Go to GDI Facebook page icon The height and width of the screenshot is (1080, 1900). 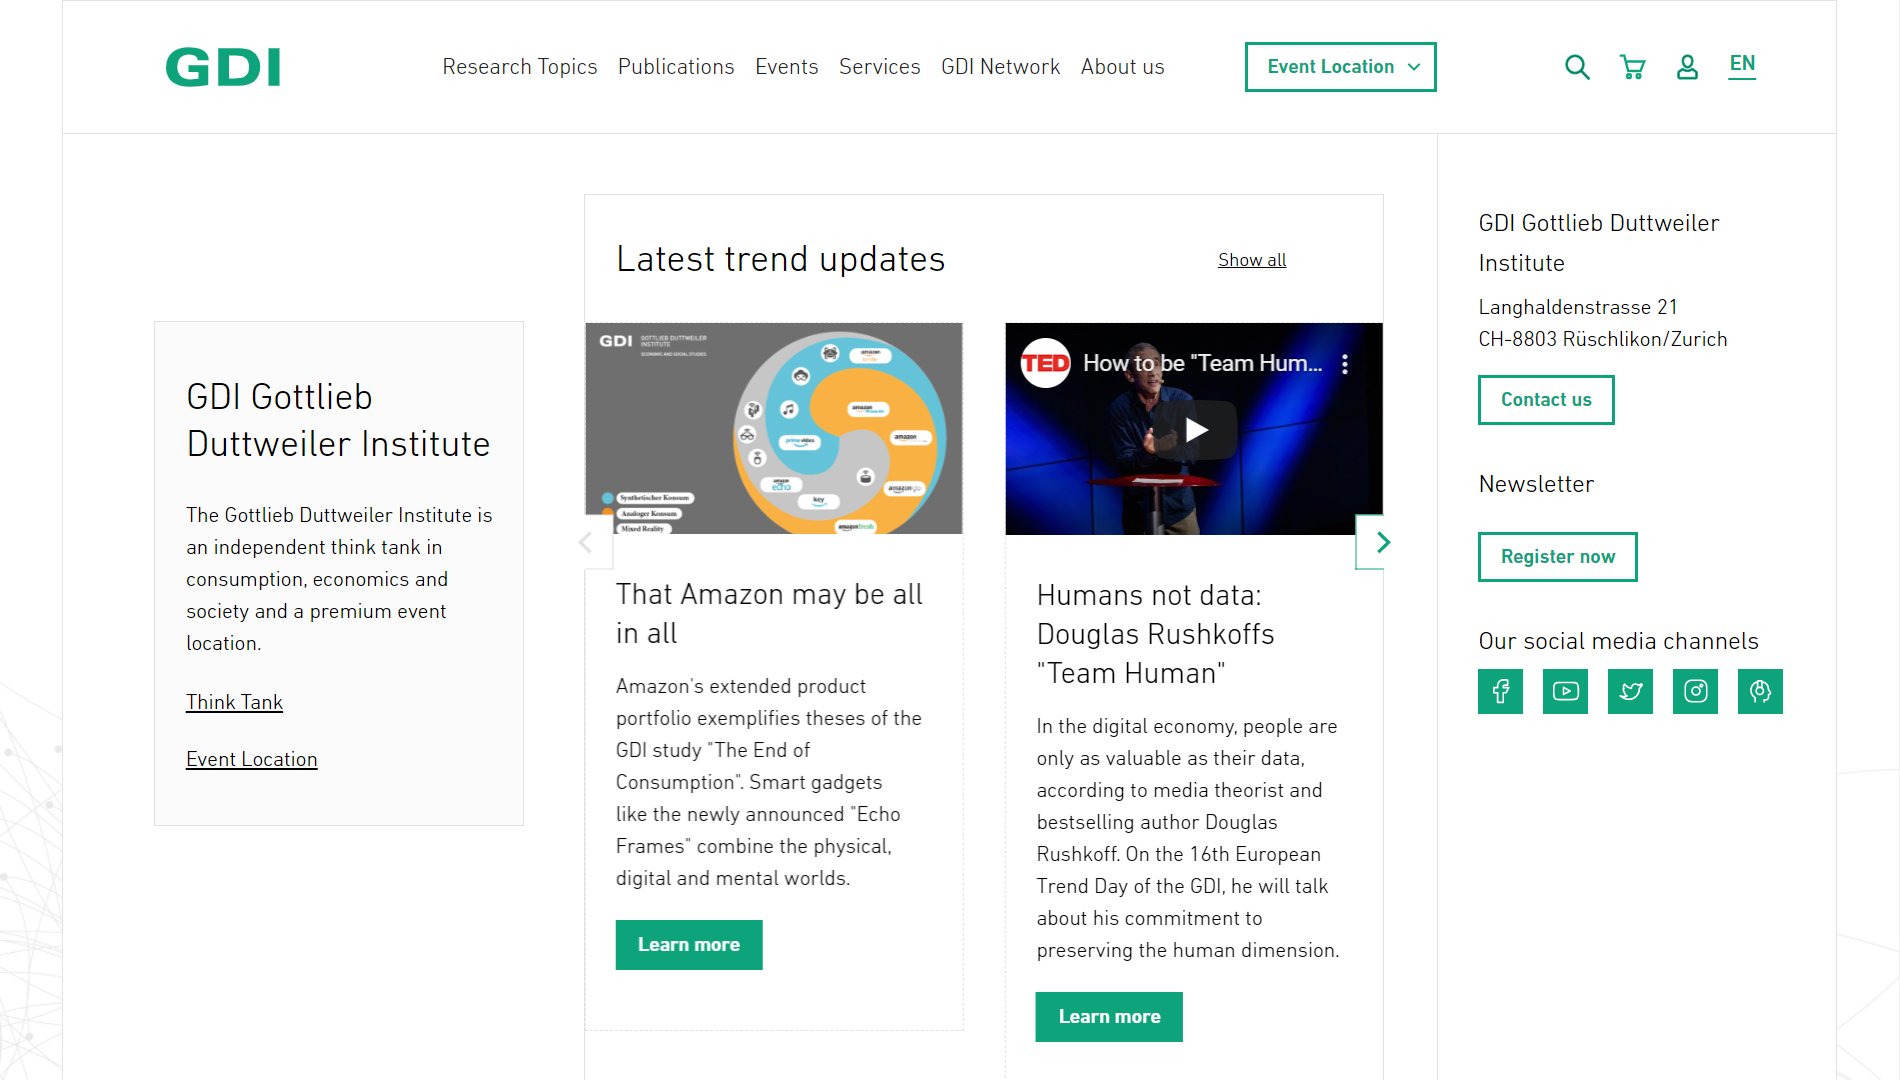[1500, 691]
